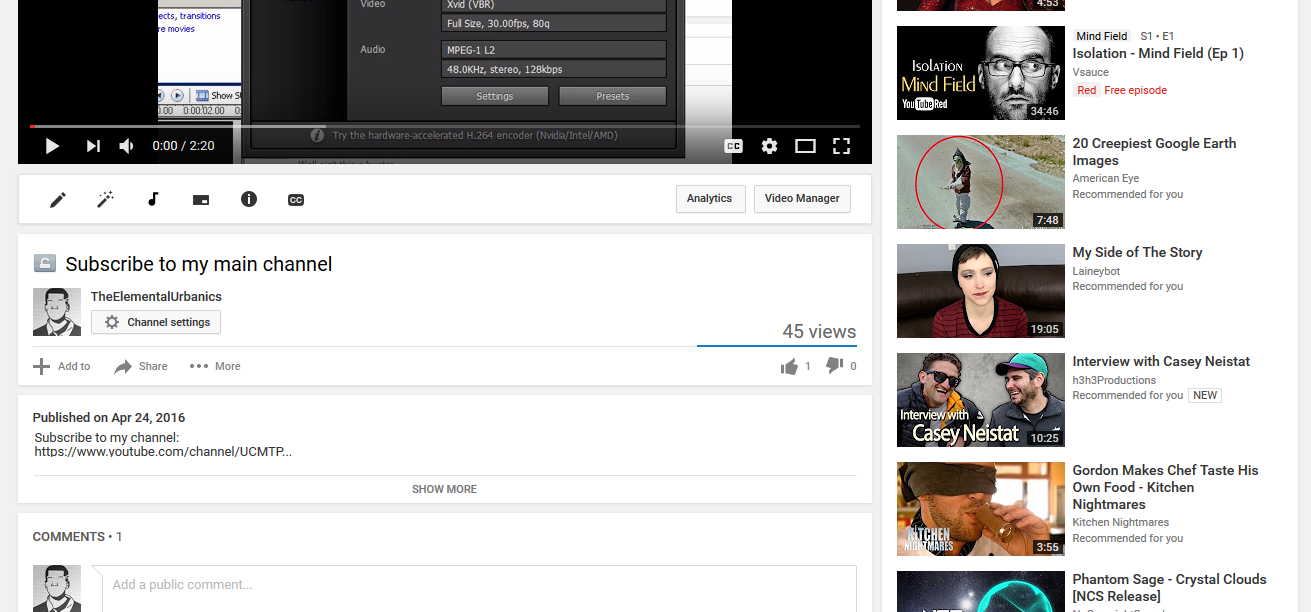Open the video info editor pencil
The height and width of the screenshot is (612, 1311).
tap(58, 200)
